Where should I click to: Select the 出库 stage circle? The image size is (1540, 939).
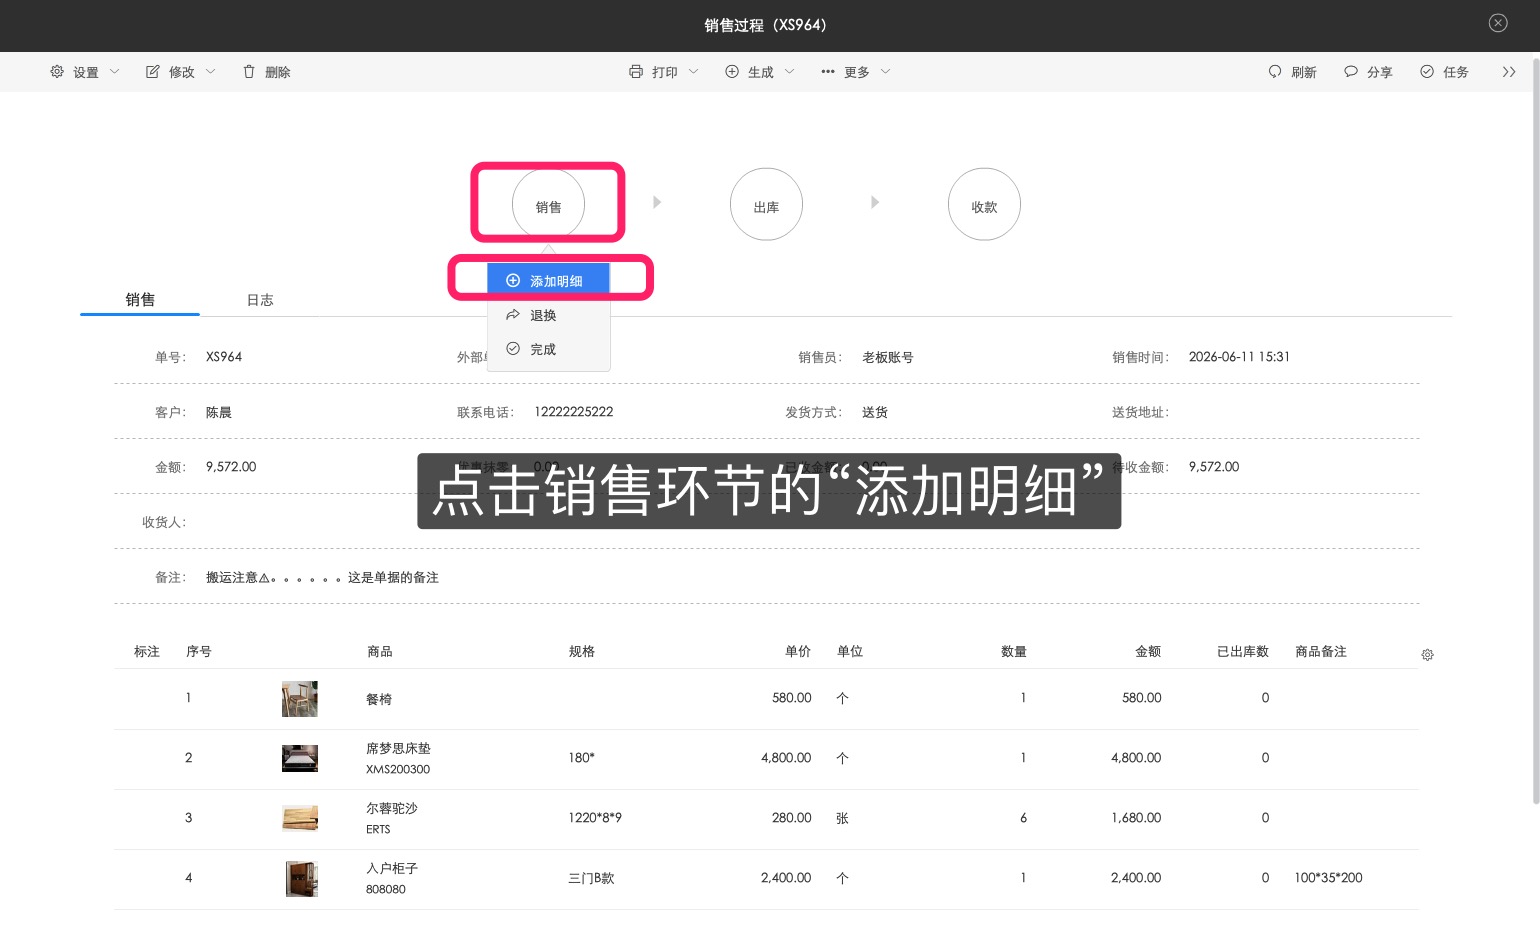click(766, 204)
